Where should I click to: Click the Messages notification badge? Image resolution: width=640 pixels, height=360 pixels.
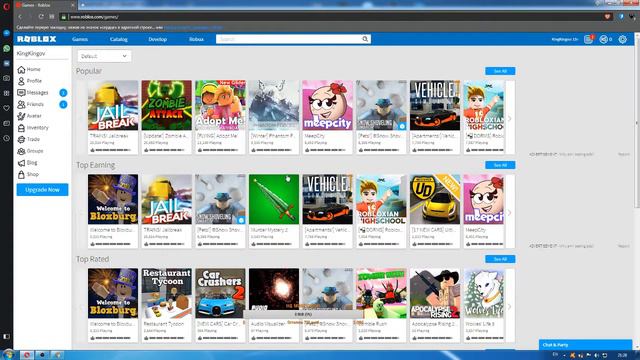pyautogui.click(x=63, y=93)
